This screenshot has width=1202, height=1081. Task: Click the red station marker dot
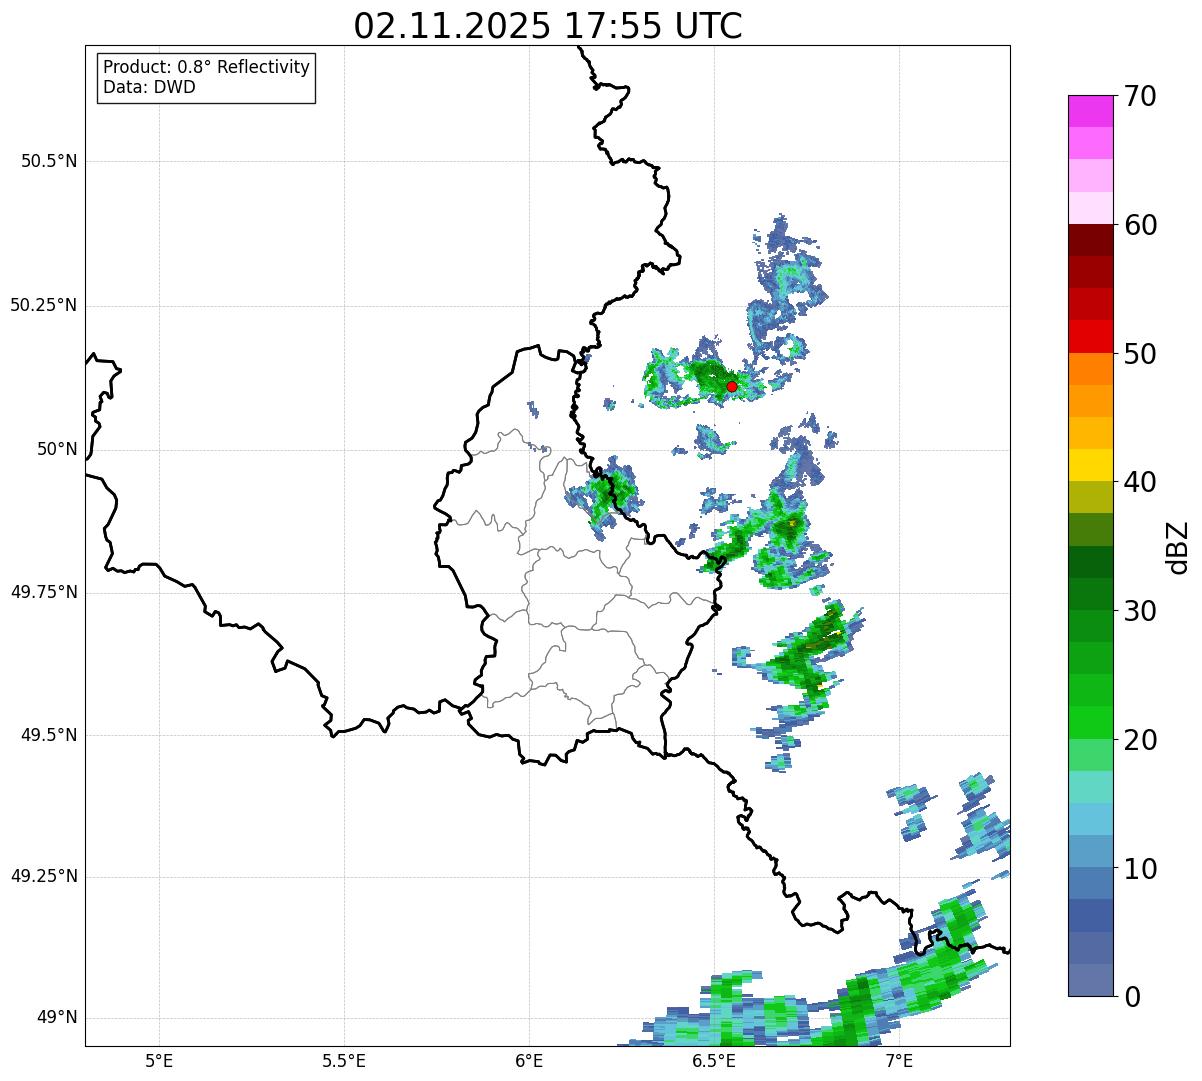[x=732, y=386]
